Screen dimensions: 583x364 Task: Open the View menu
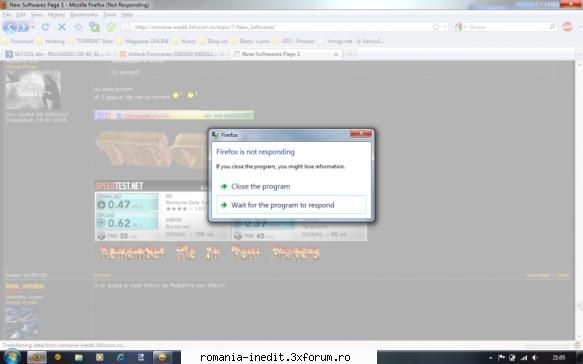(x=36, y=15)
